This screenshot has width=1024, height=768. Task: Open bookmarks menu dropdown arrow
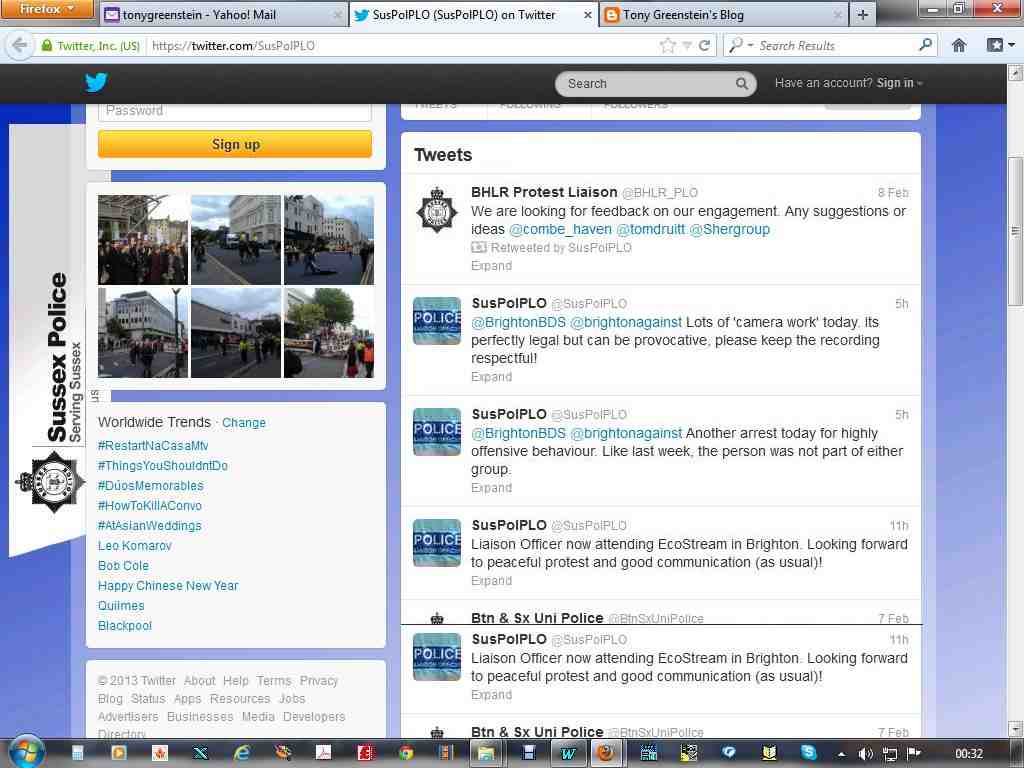[x=1011, y=45]
